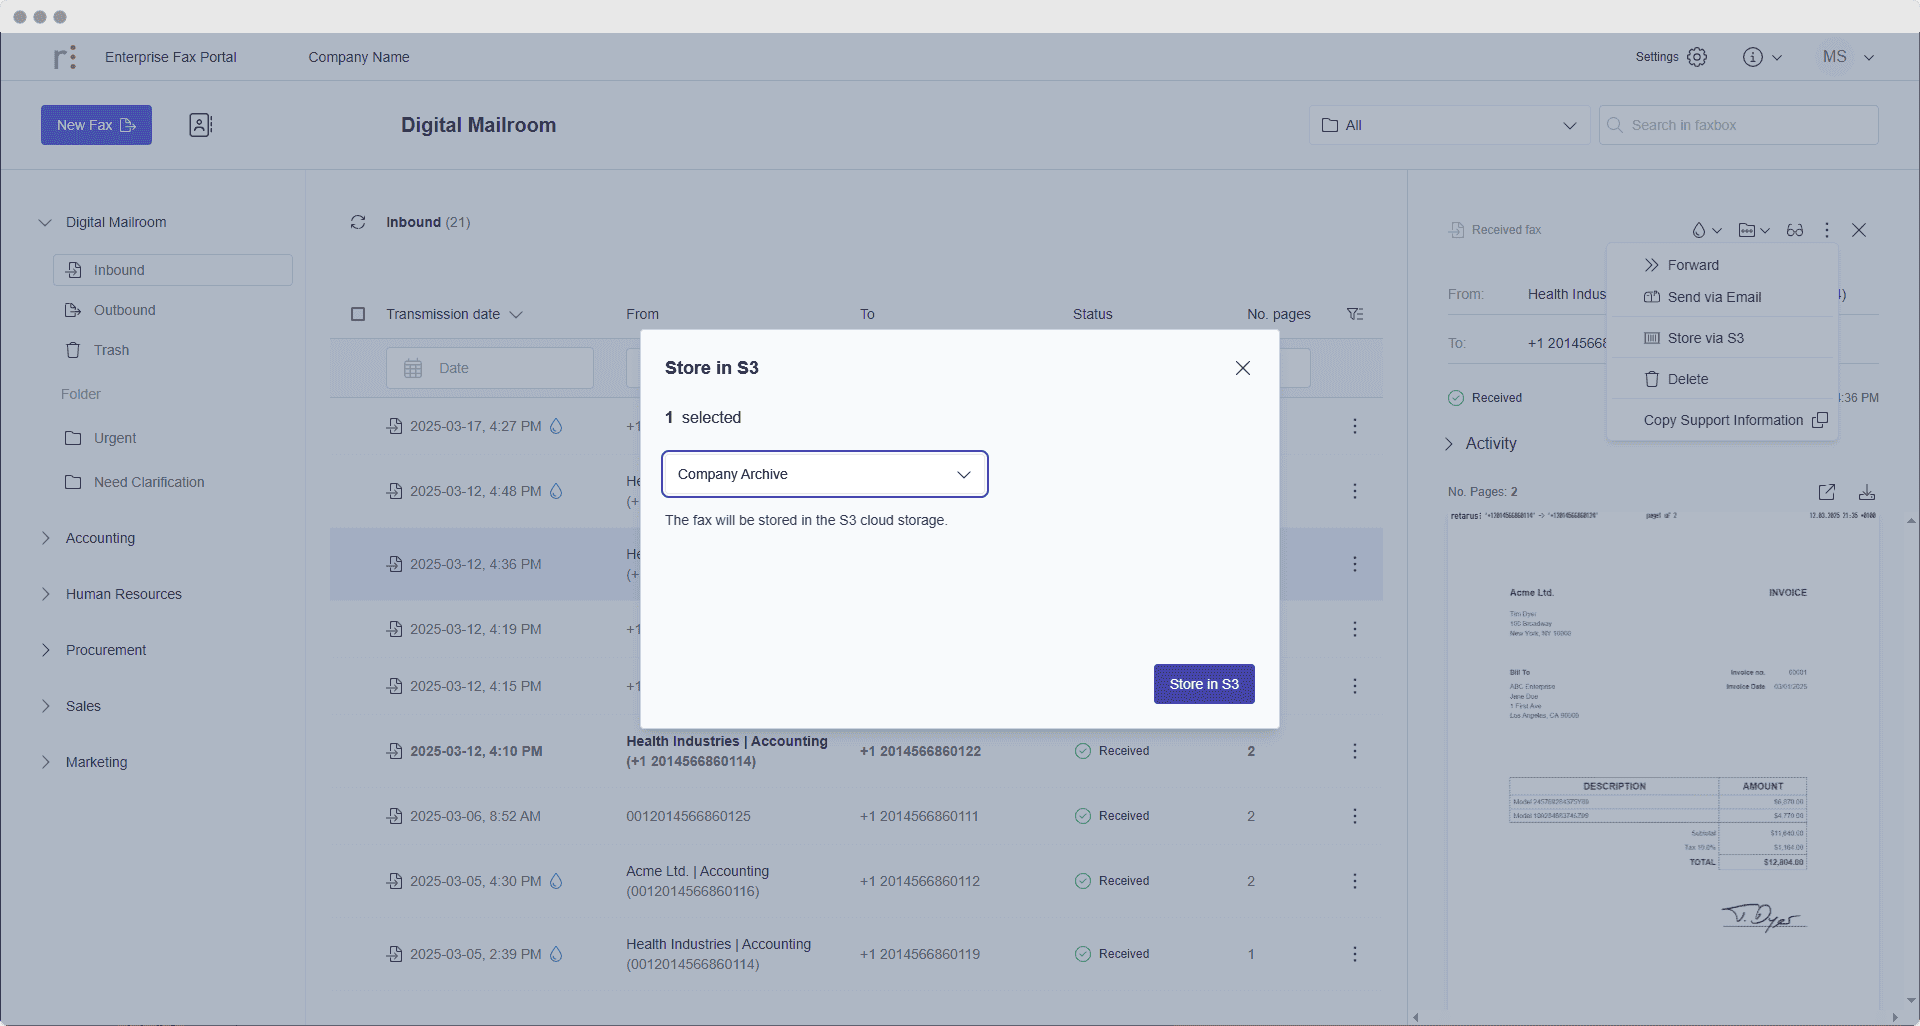This screenshot has height=1026, width=1920.
Task: Expand the Accounting folder tree
Action: [x=45, y=538]
